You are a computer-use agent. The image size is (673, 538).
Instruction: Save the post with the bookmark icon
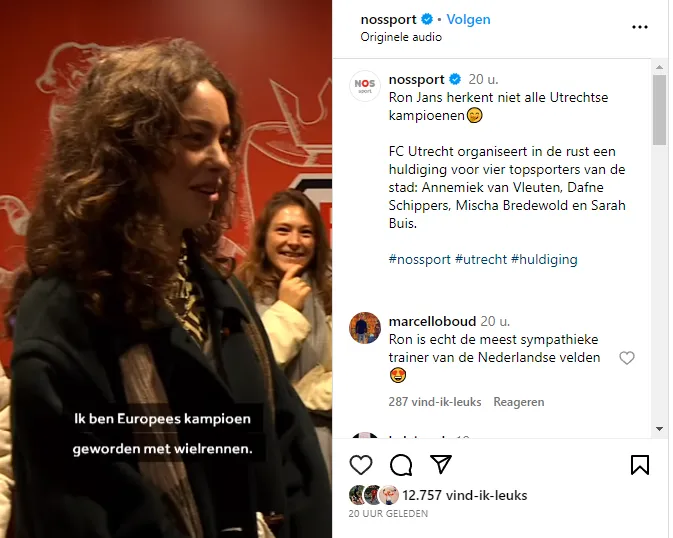[640, 465]
